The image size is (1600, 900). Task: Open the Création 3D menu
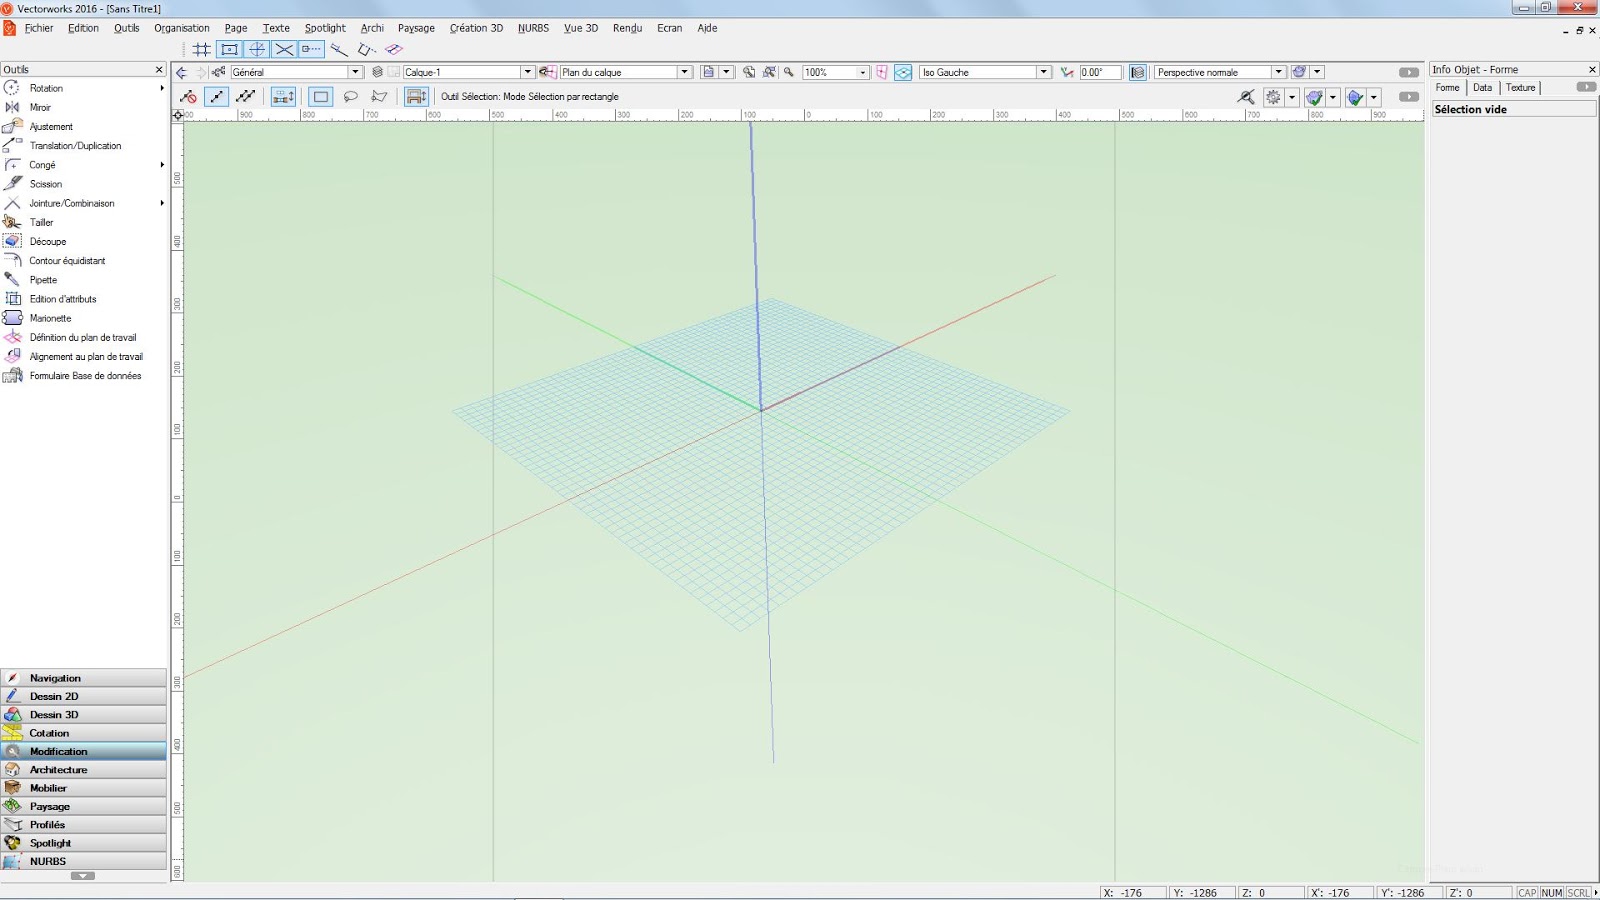[475, 28]
